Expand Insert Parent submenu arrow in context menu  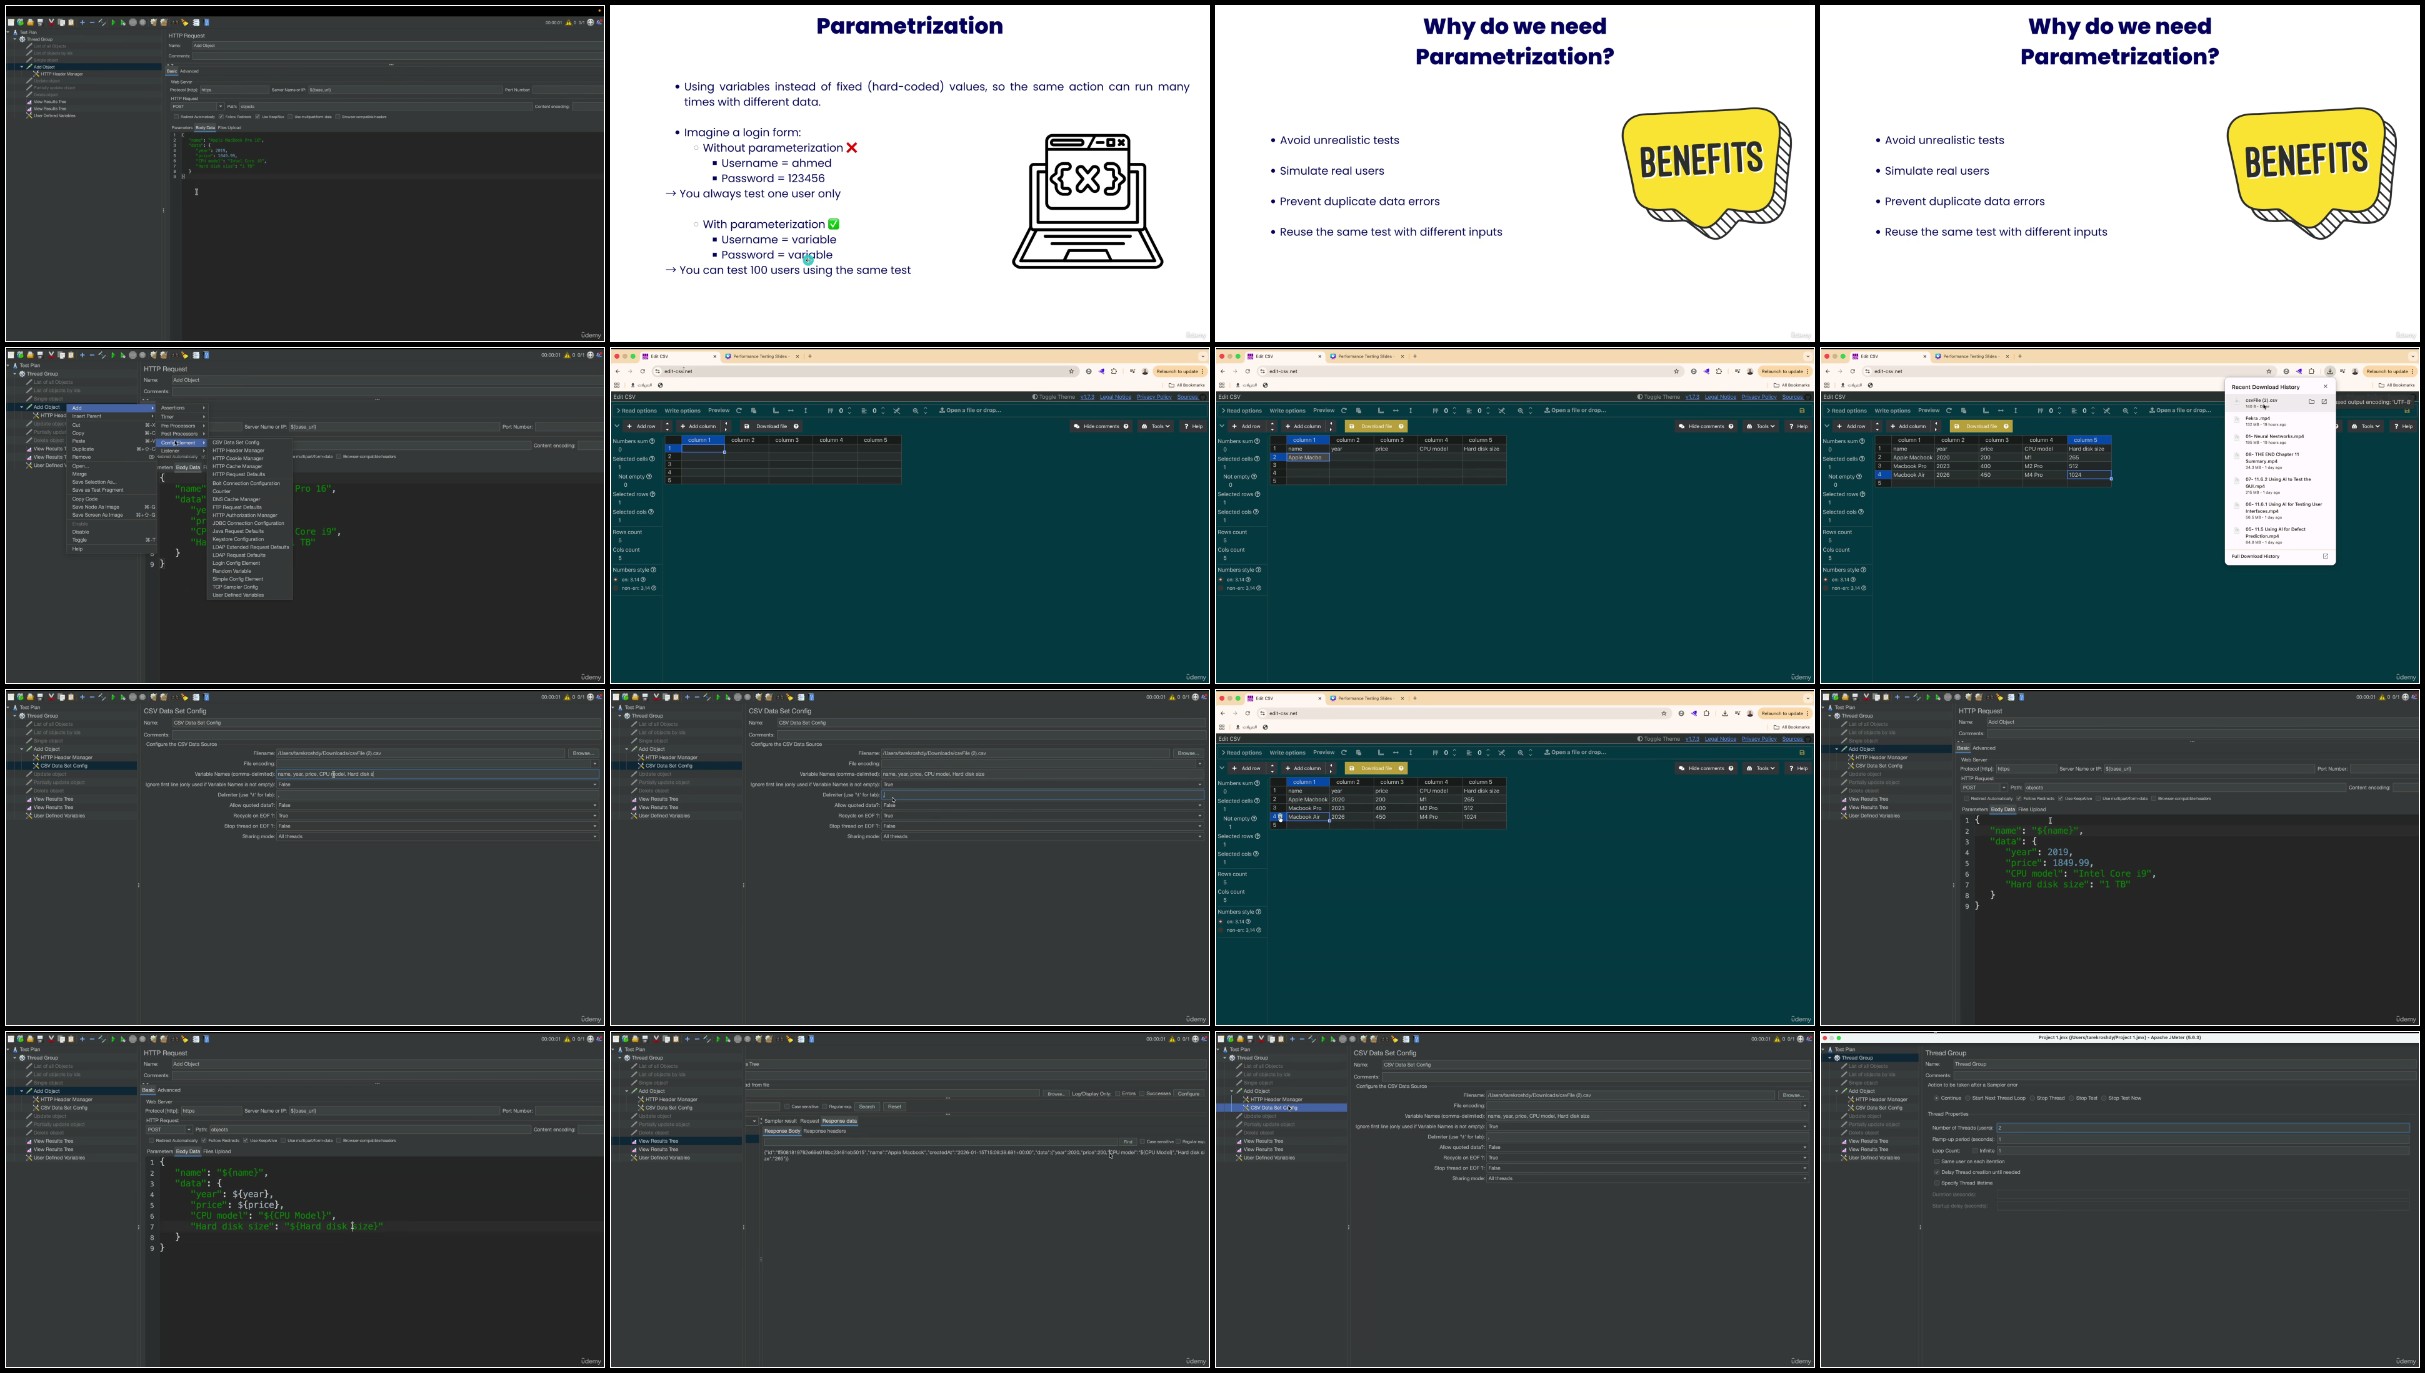153,416
